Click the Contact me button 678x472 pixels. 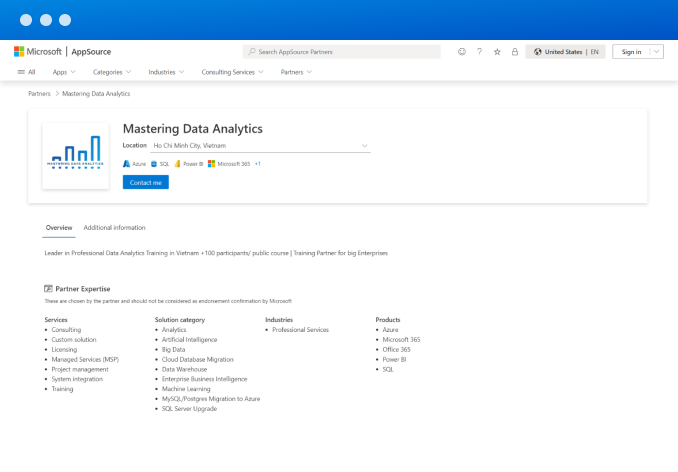pos(145,182)
